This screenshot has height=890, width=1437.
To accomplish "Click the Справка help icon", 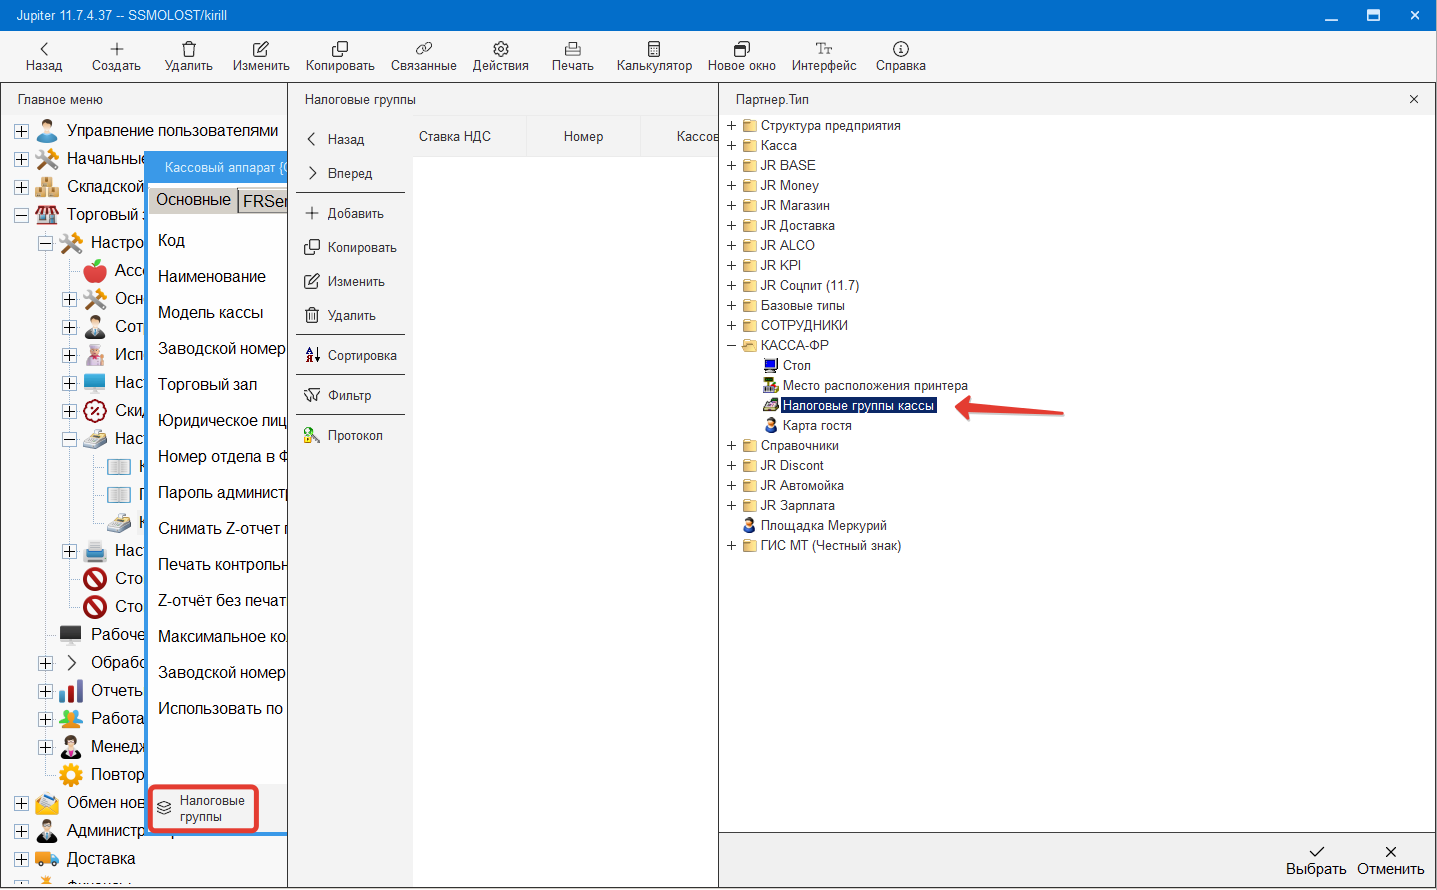I will point(900,49).
